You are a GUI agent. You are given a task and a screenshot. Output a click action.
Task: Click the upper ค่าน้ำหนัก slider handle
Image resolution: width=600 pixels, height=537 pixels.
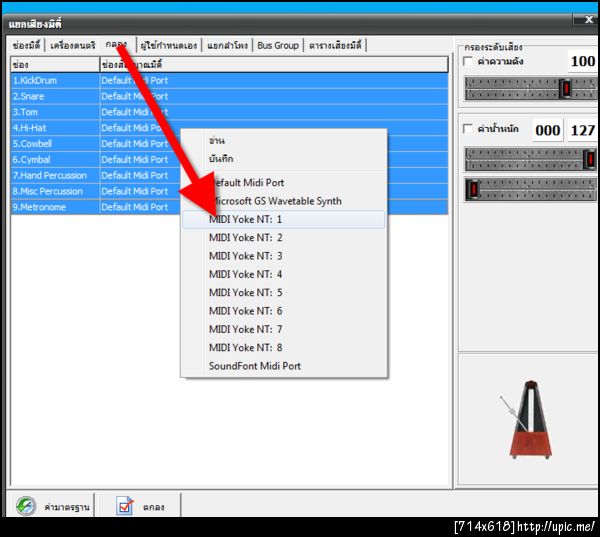click(590, 159)
